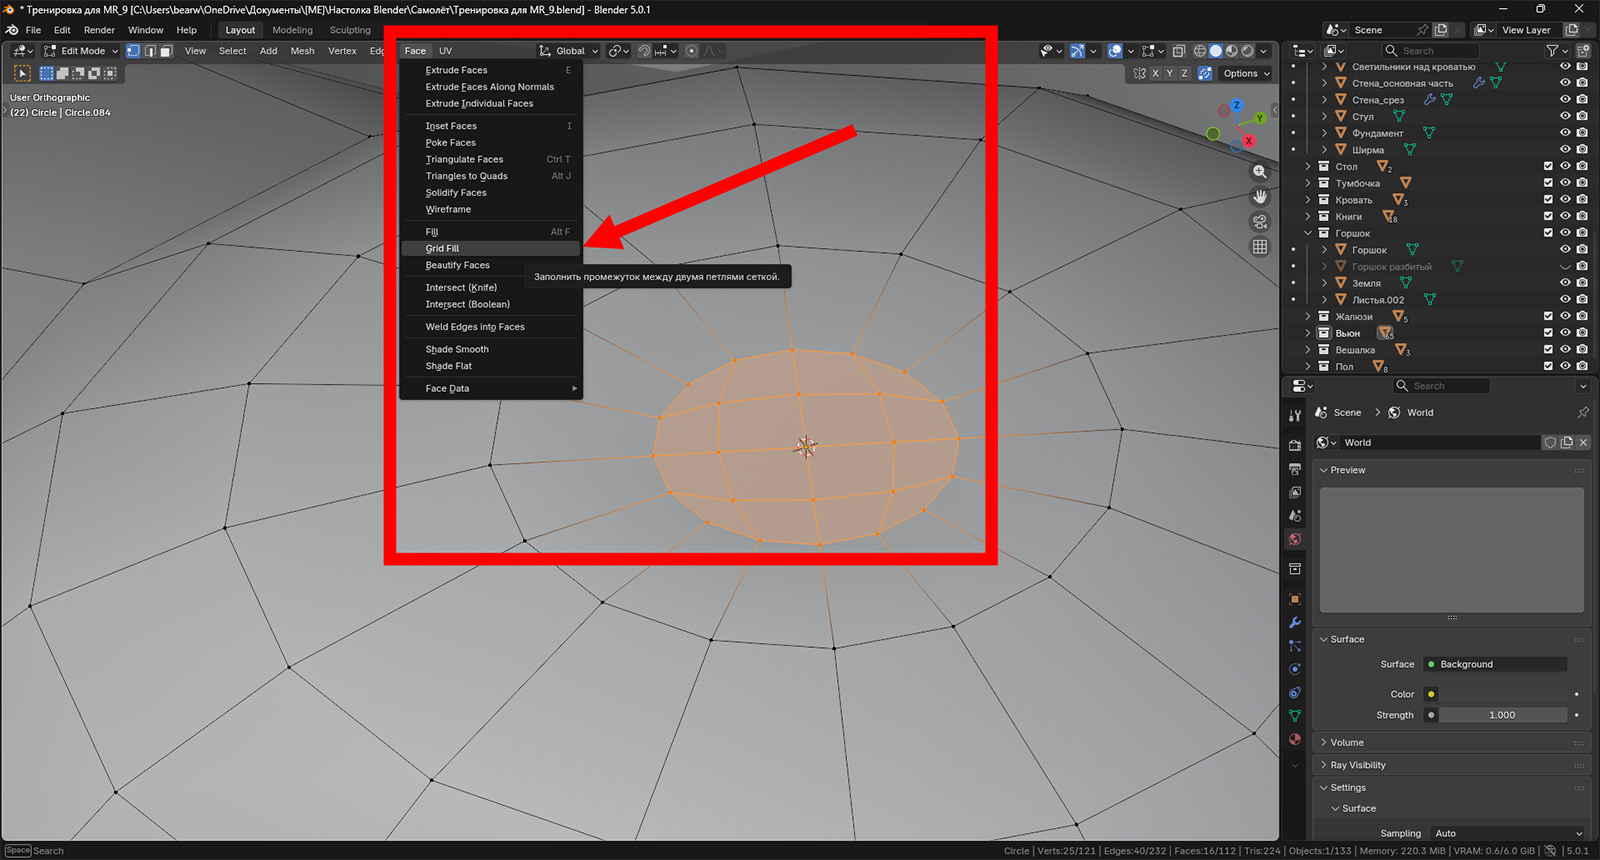This screenshot has width=1600, height=860.
Task: Collapse the Горшок collection in outliner
Action: pos(1308,234)
